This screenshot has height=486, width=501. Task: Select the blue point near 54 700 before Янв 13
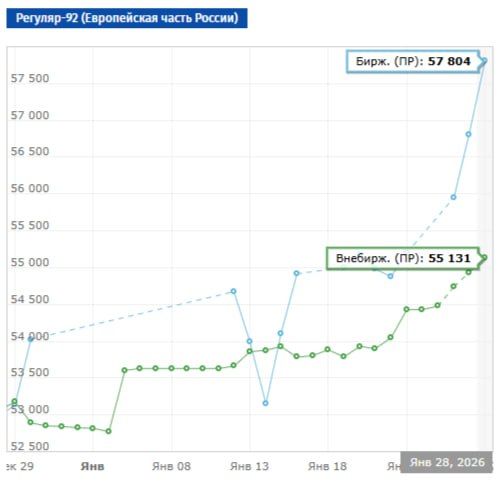pos(234,291)
